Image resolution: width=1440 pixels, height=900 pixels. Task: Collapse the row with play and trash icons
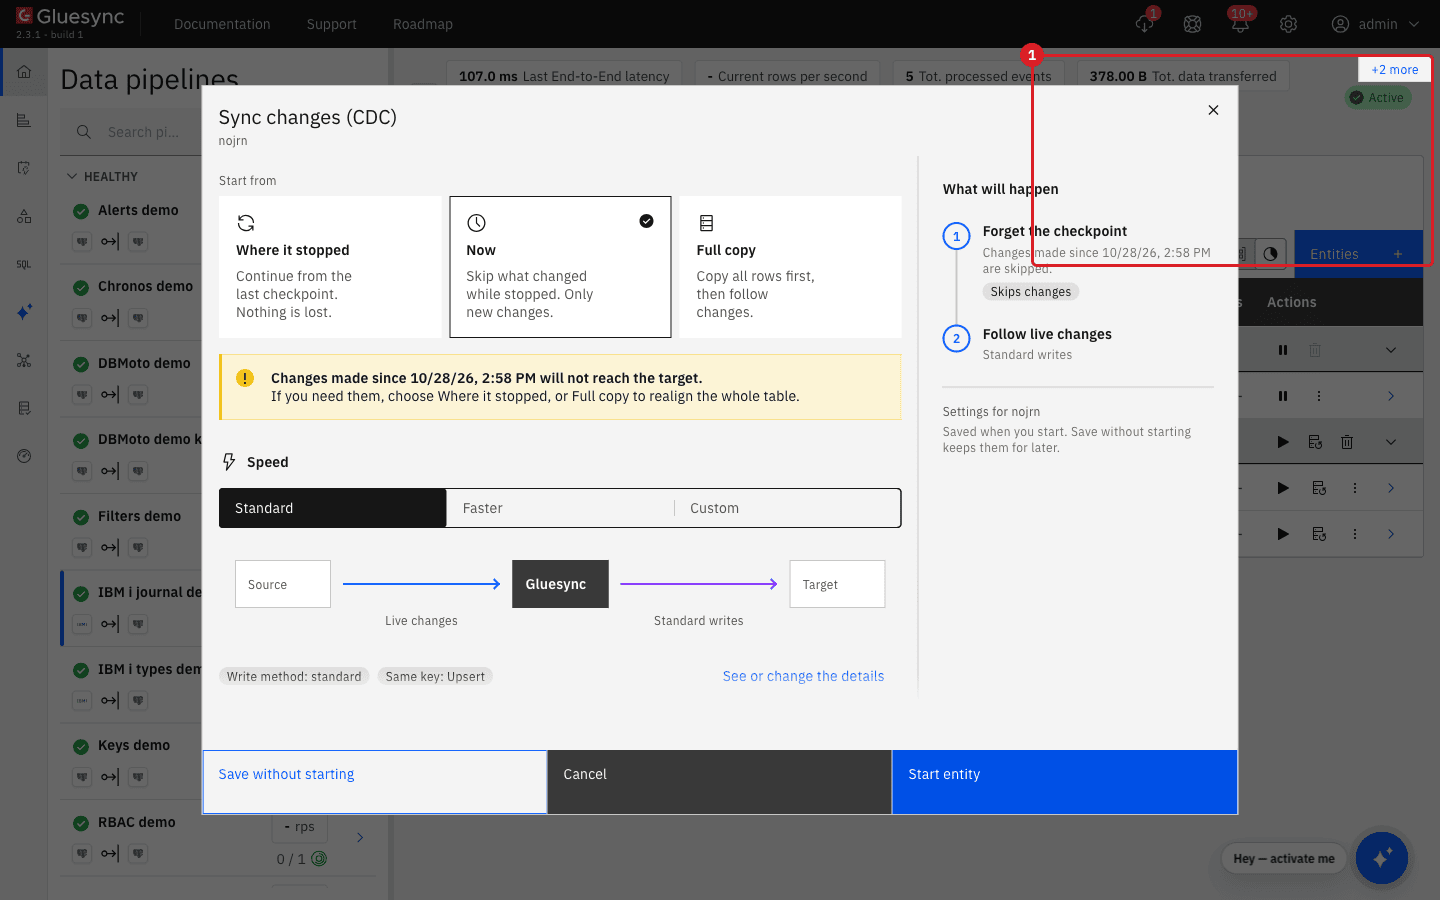(x=1391, y=442)
